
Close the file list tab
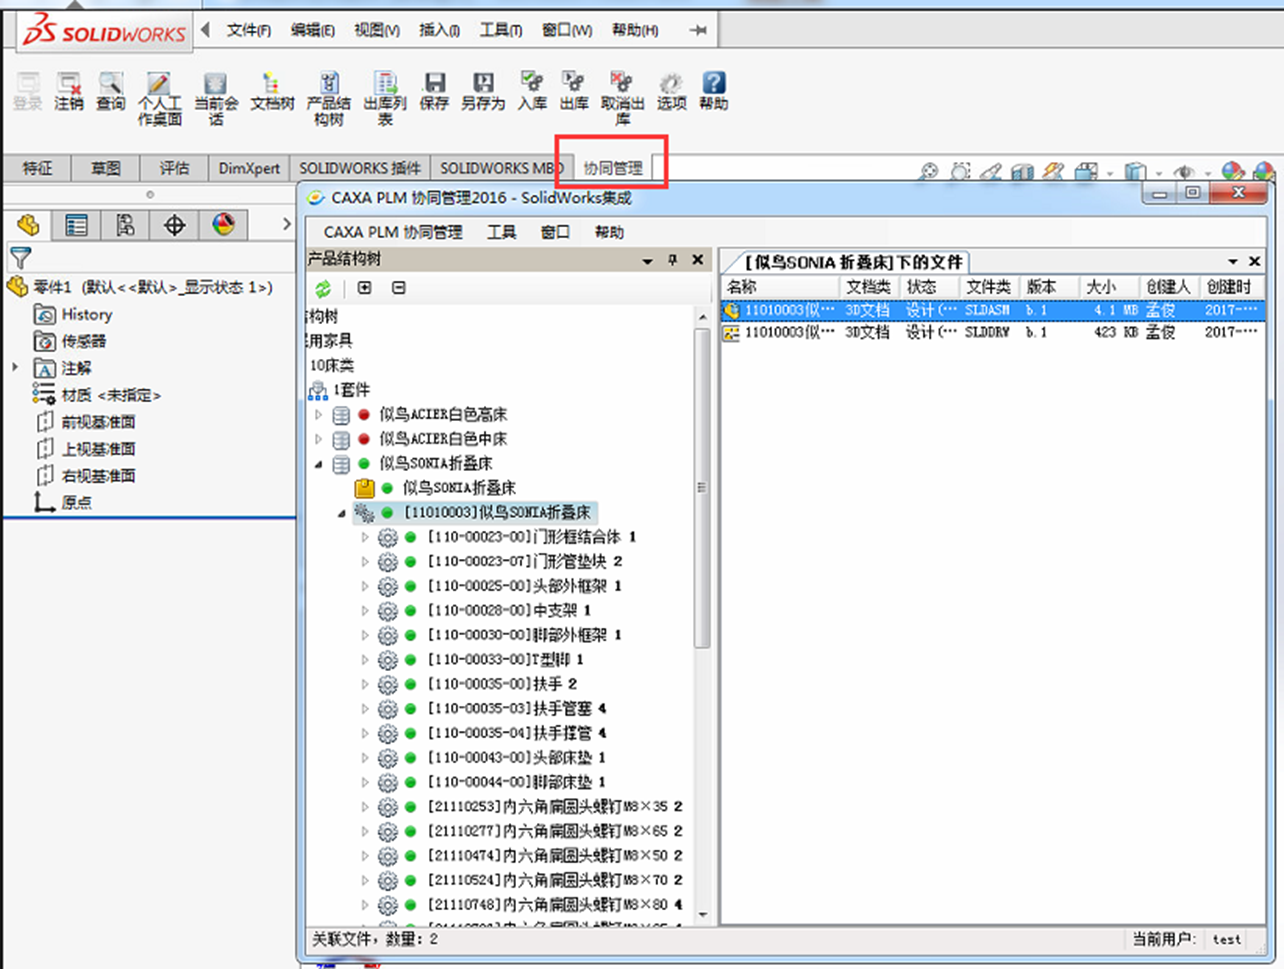[x=1255, y=262]
